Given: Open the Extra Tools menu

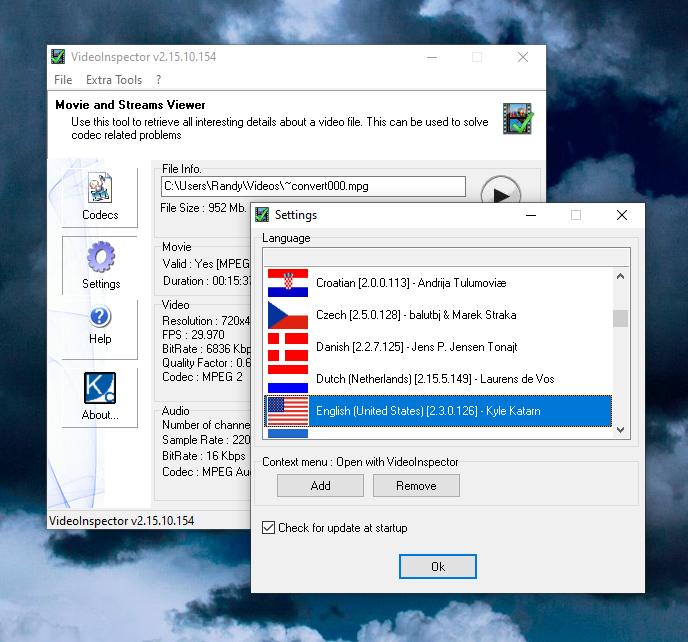Looking at the screenshot, I should pos(114,80).
